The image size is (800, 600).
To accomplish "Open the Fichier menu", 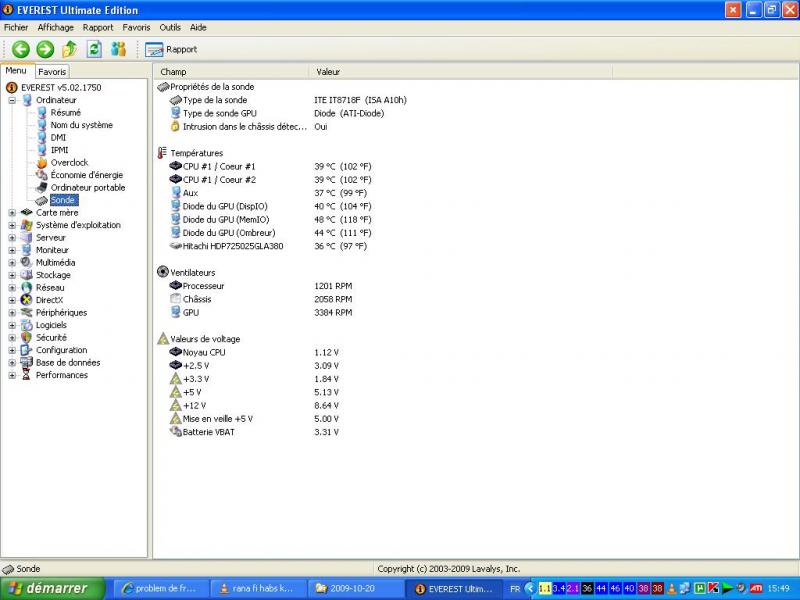I will pos(16,28).
